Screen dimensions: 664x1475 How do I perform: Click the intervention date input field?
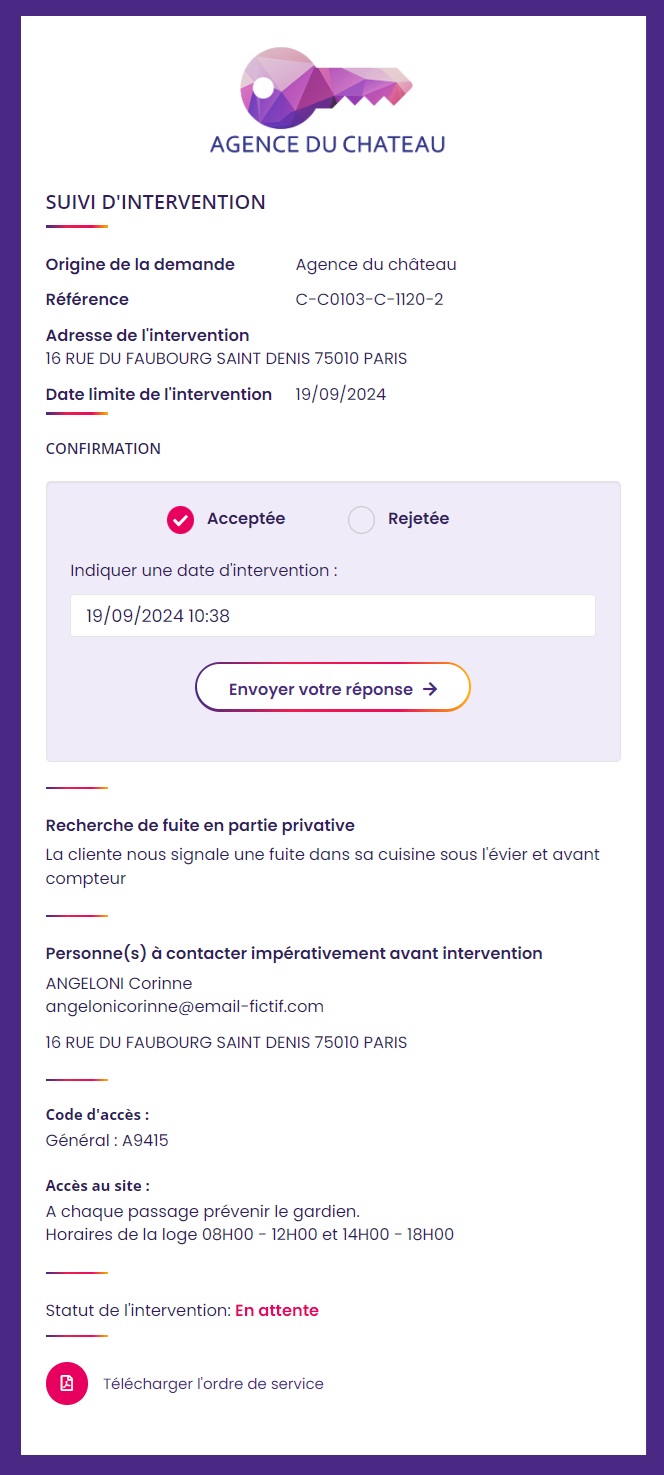click(x=333, y=616)
